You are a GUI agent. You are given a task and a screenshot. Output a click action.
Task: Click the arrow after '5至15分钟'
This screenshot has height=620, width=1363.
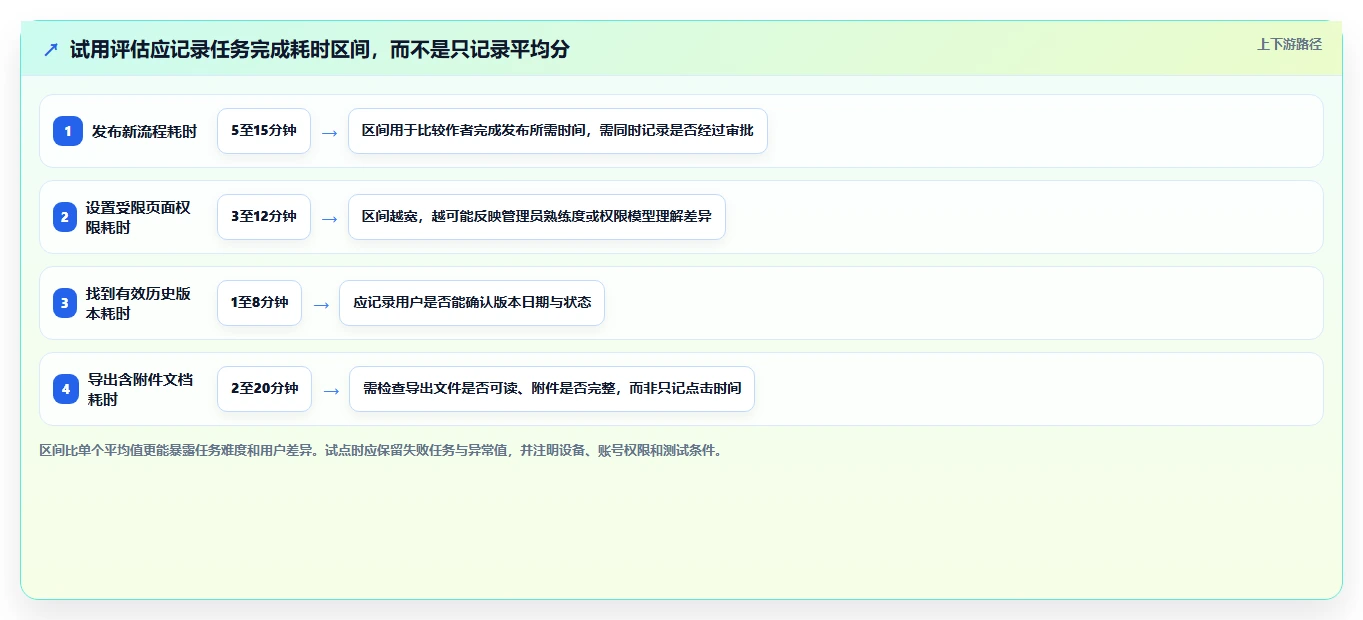tap(329, 132)
